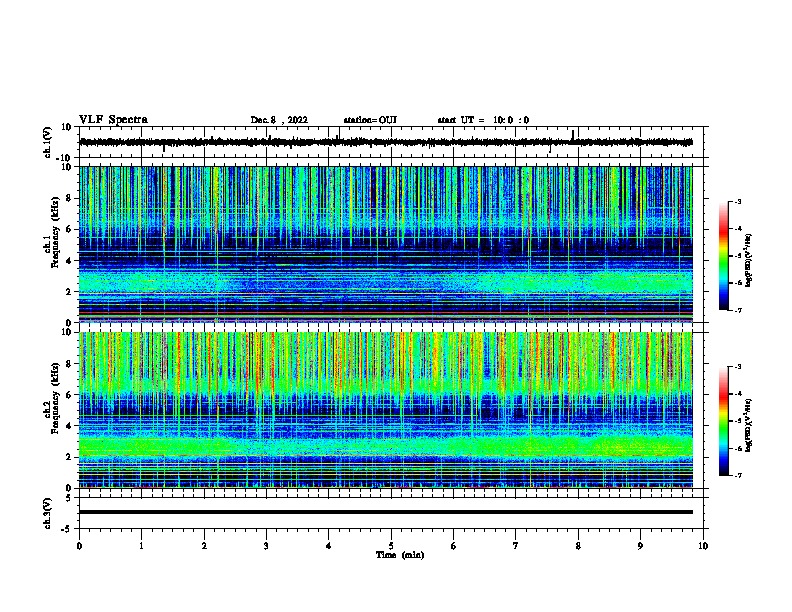Click the ch.1(V) waveform axis label

[48, 142]
